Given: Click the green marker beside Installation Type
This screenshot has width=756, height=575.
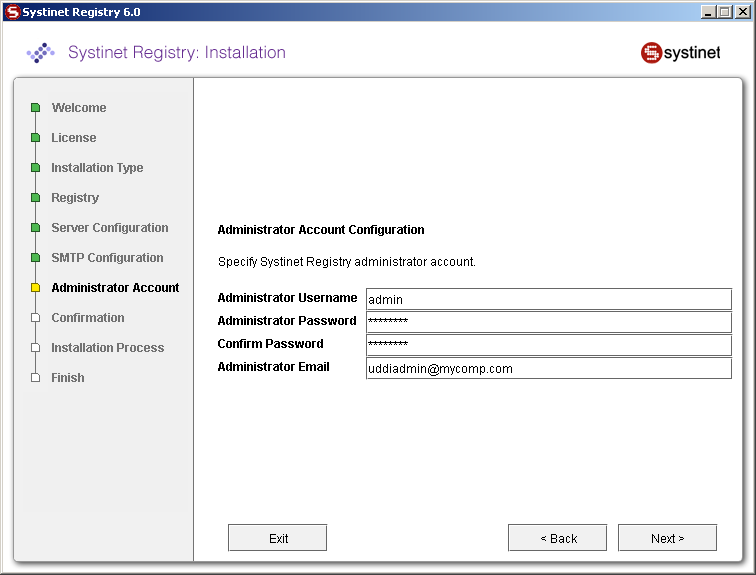Looking at the screenshot, I should pyautogui.click(x=35, y=168).
